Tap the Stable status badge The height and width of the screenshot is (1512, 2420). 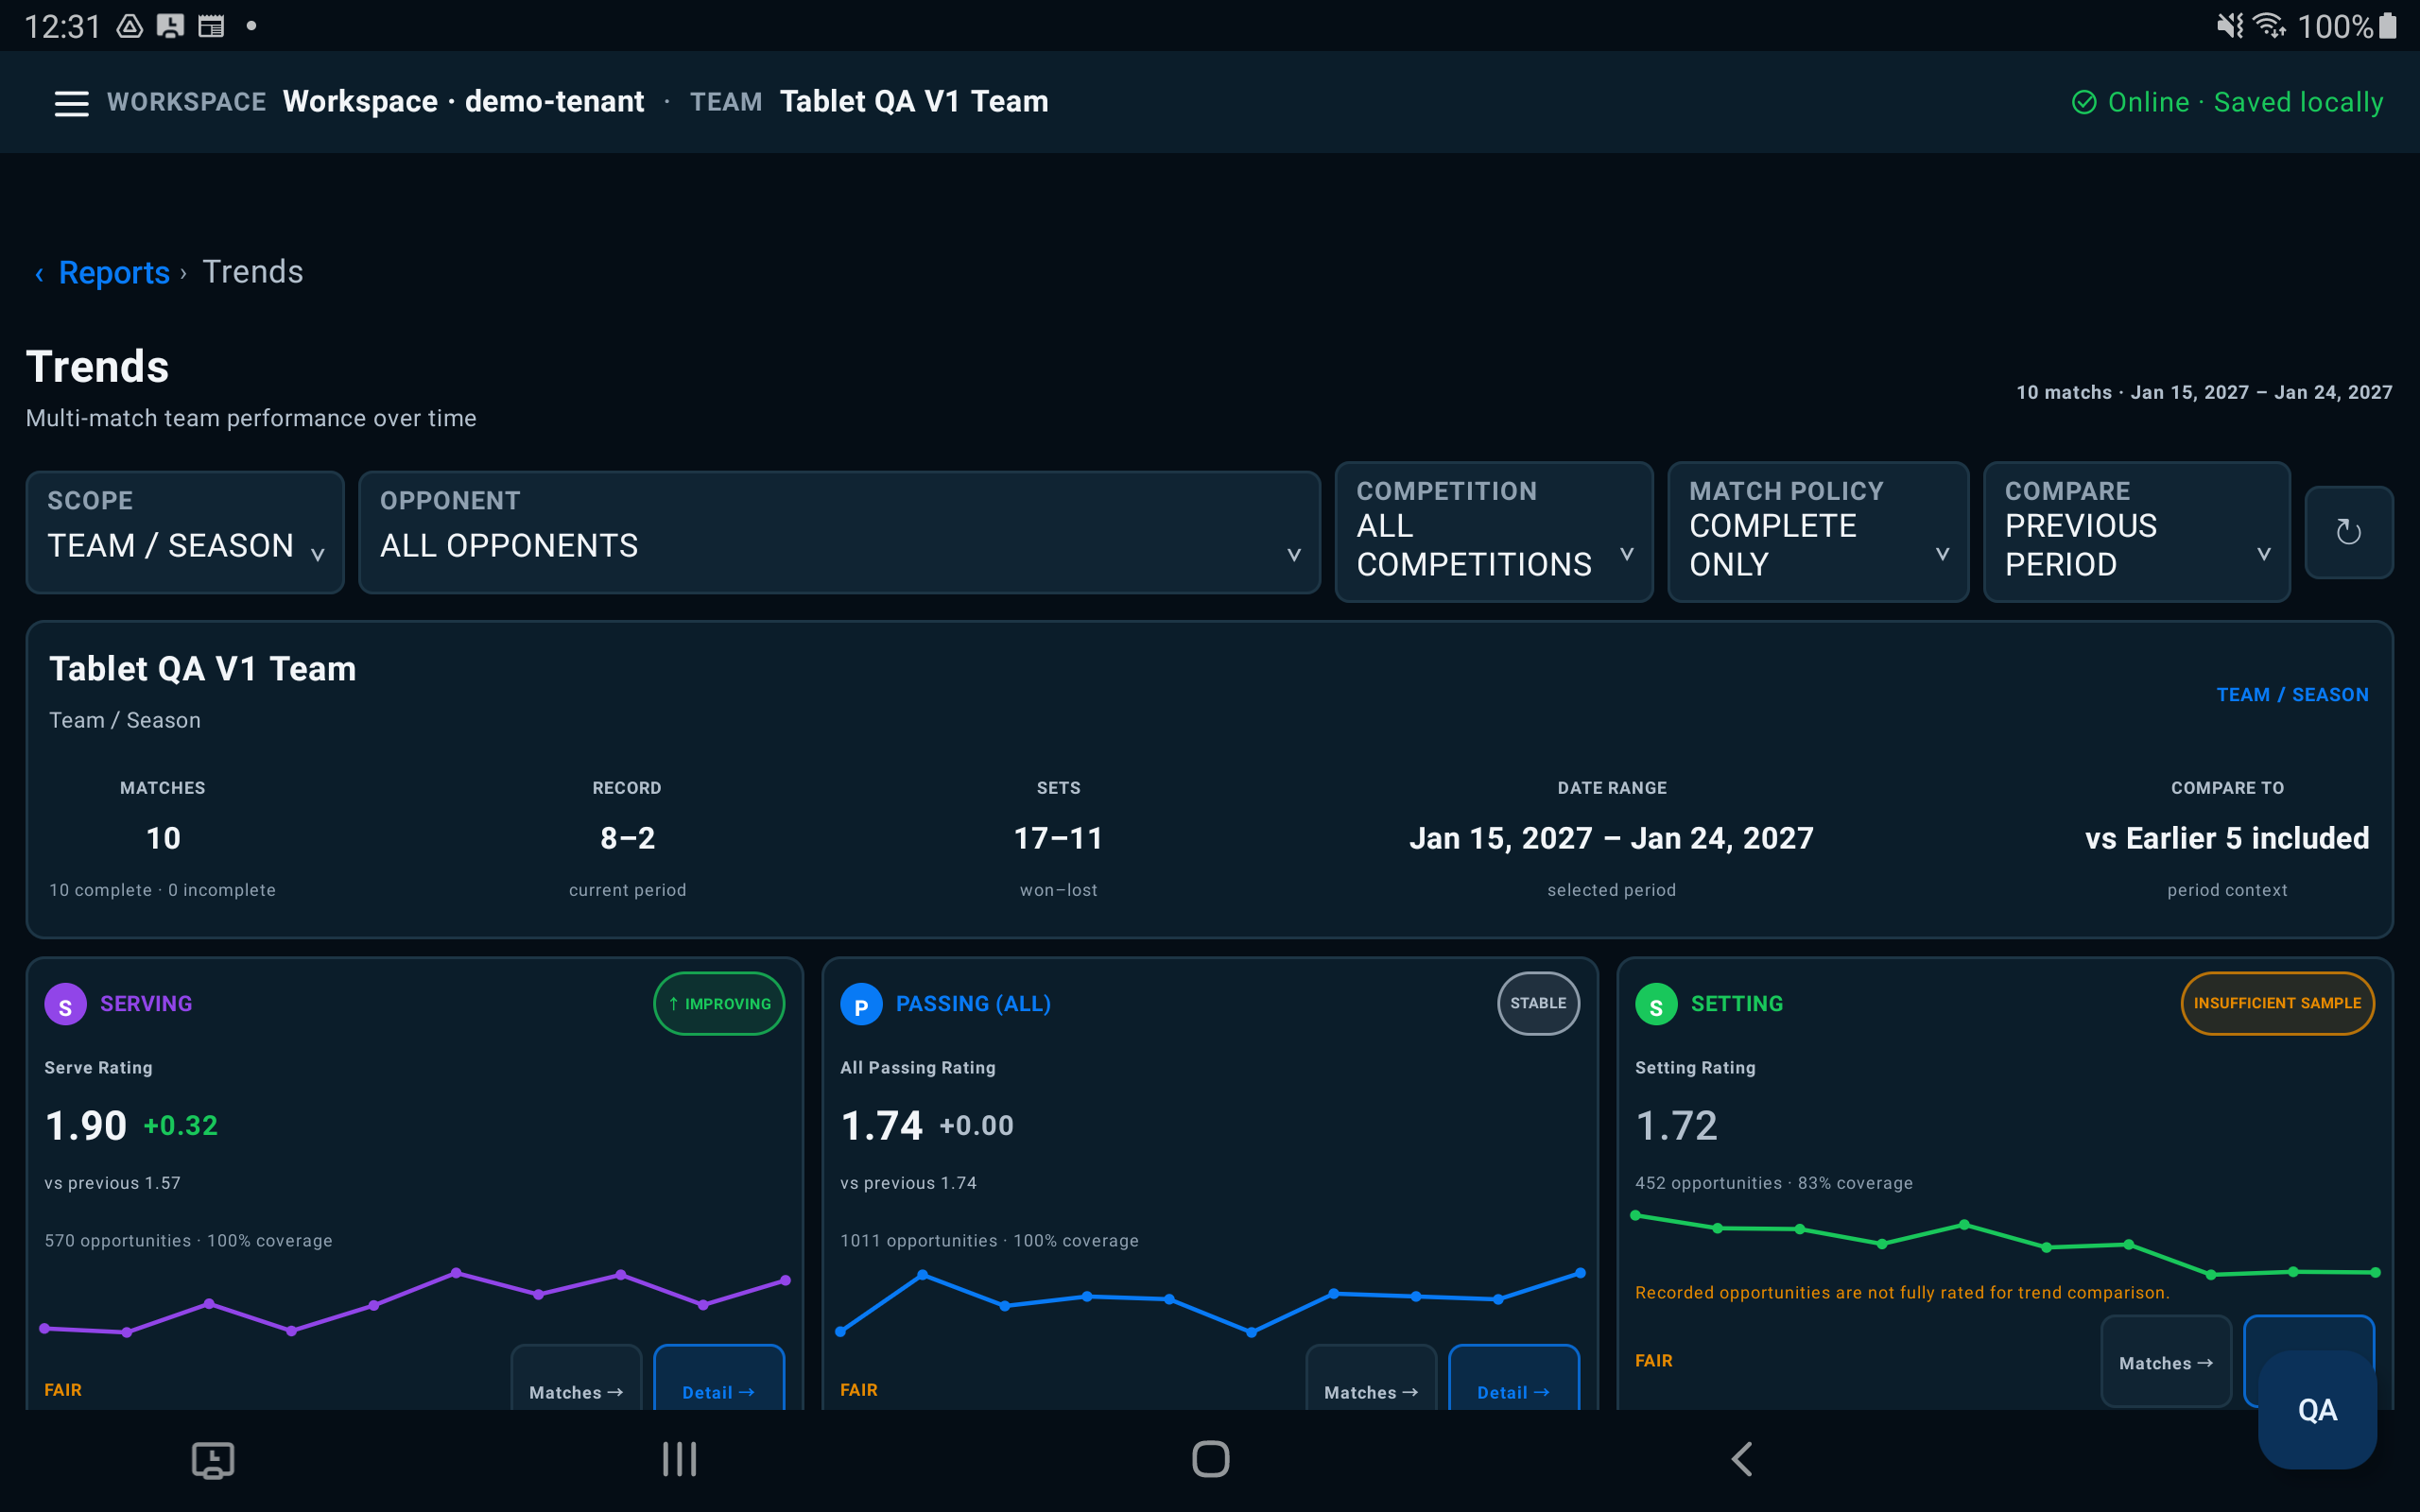[1538, 1004]
